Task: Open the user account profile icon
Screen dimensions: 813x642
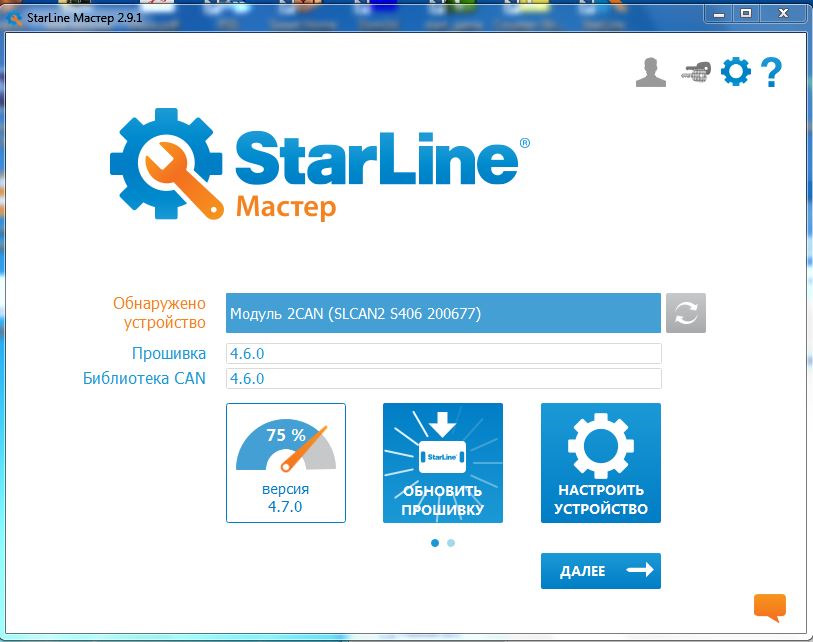Action: 651,72
